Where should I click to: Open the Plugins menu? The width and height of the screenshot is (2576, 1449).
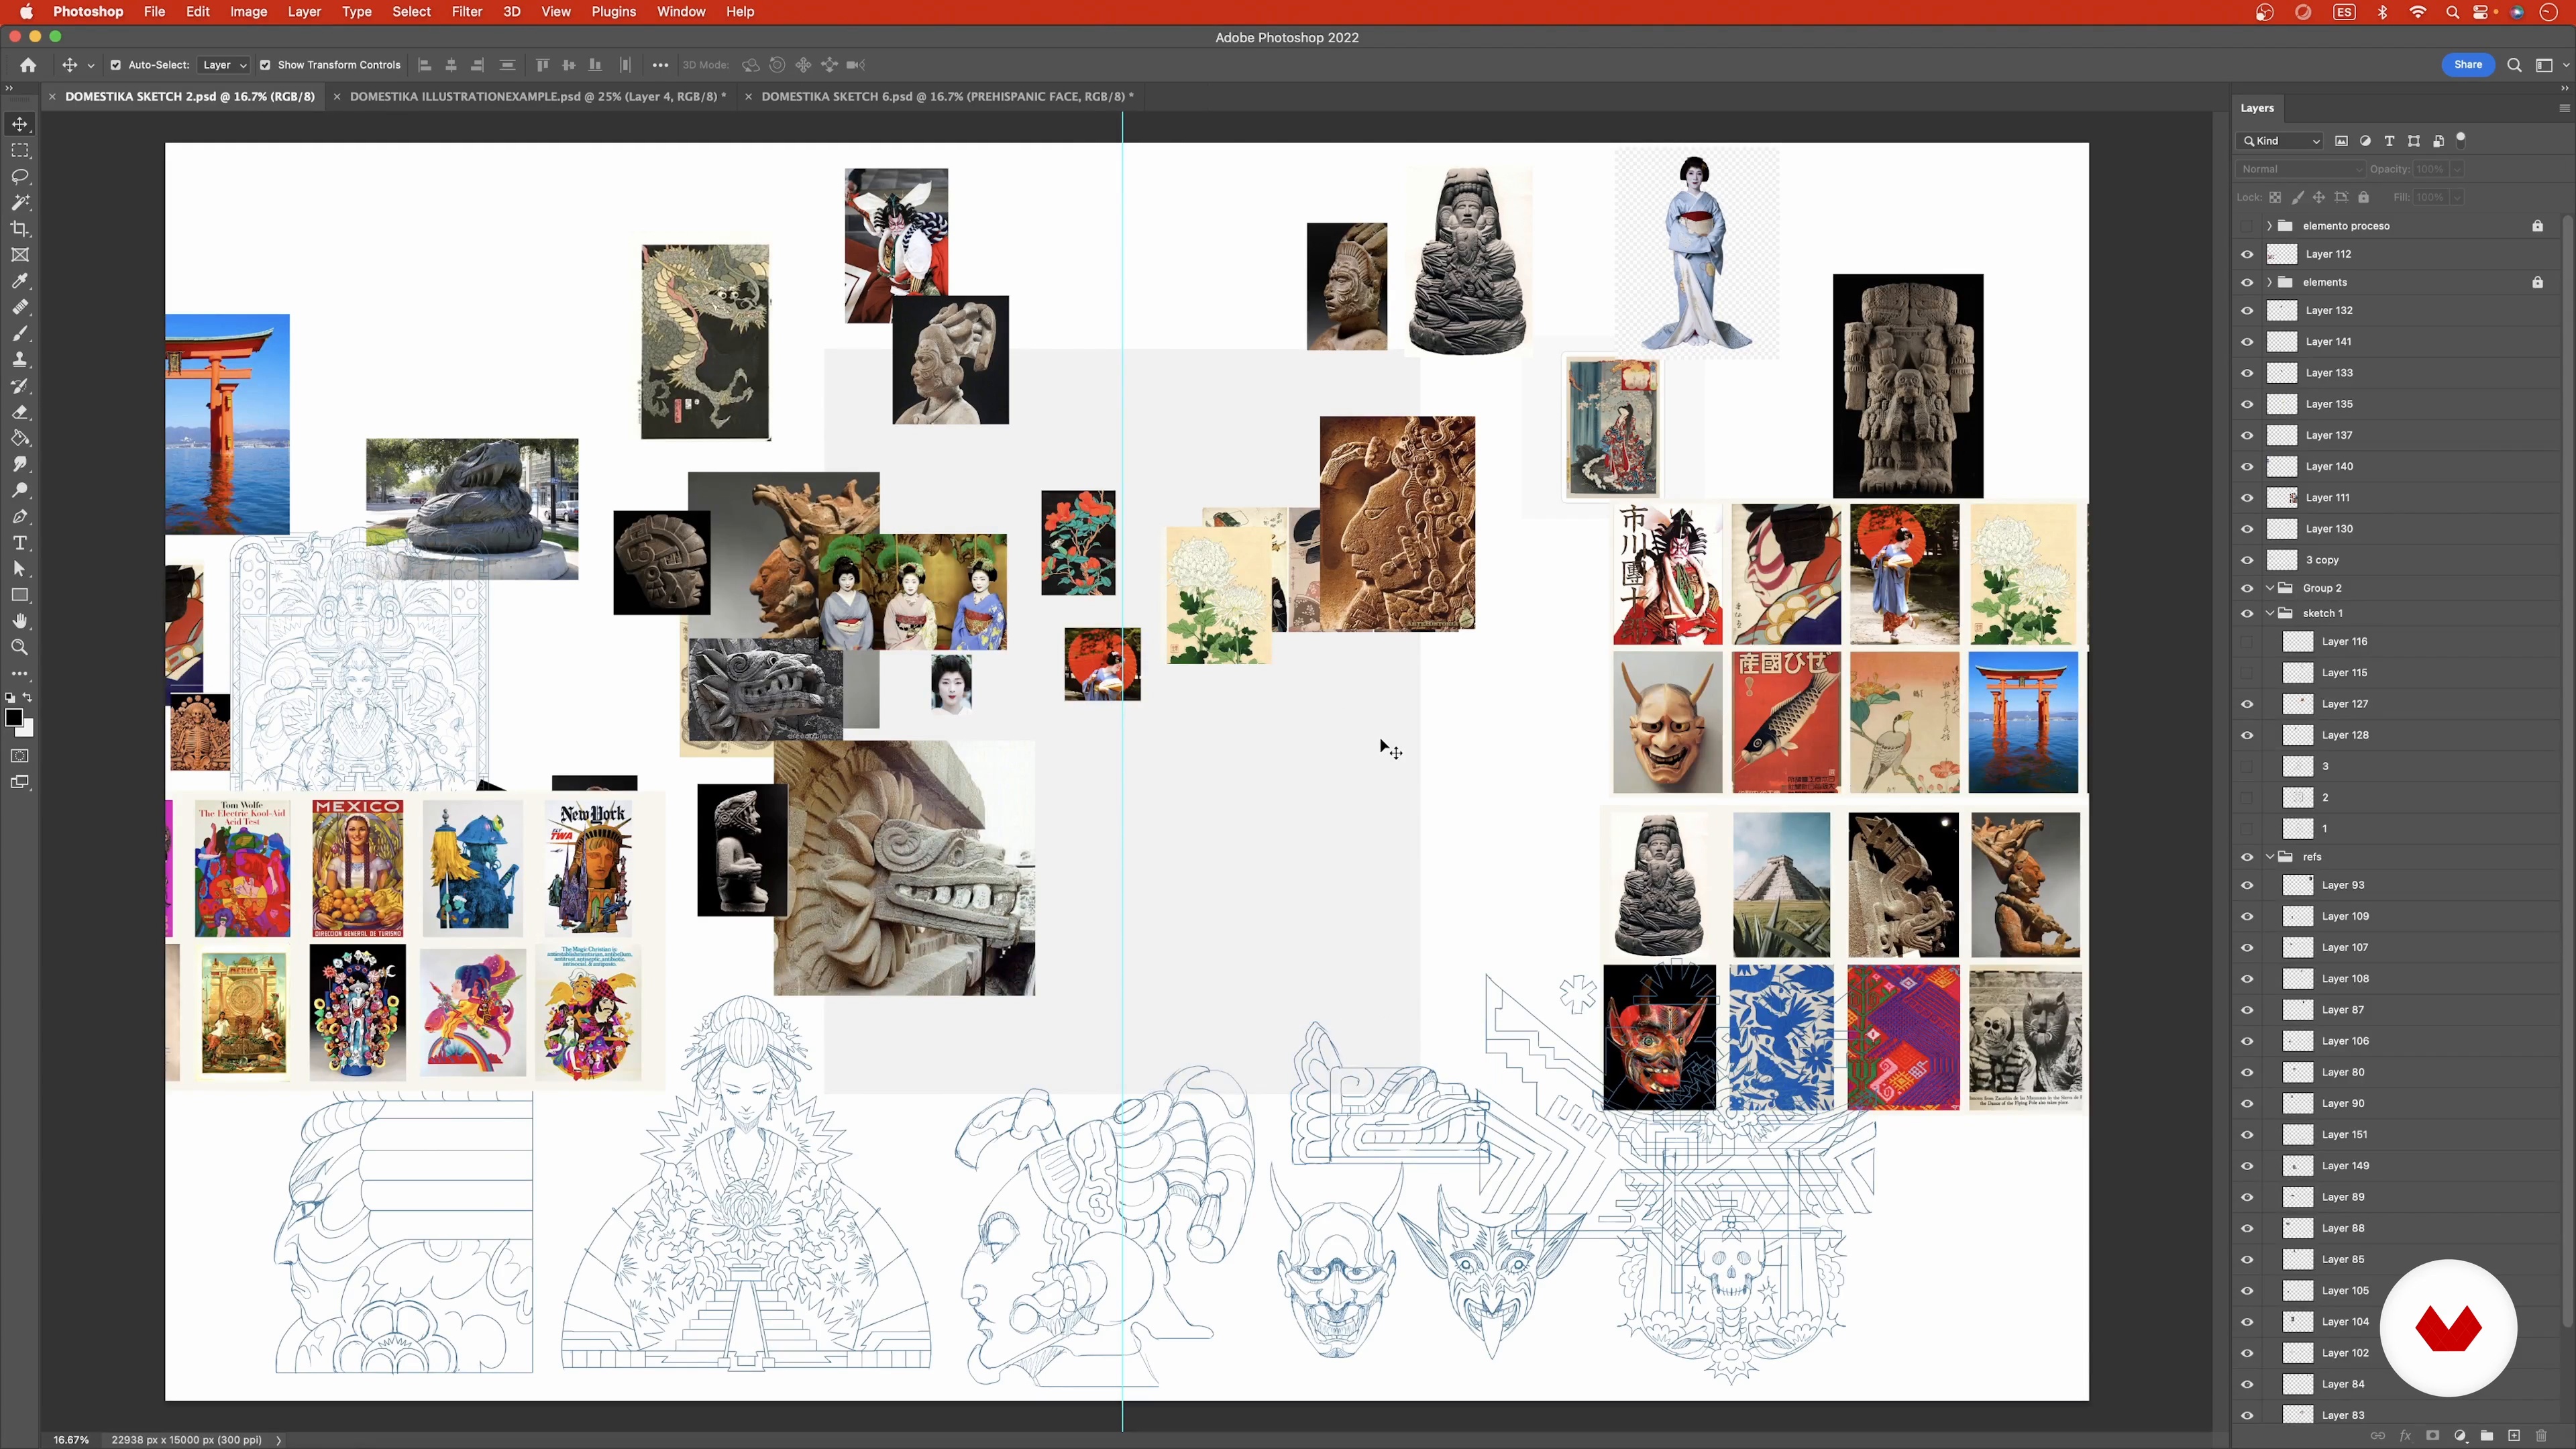[x=613, y=12]
